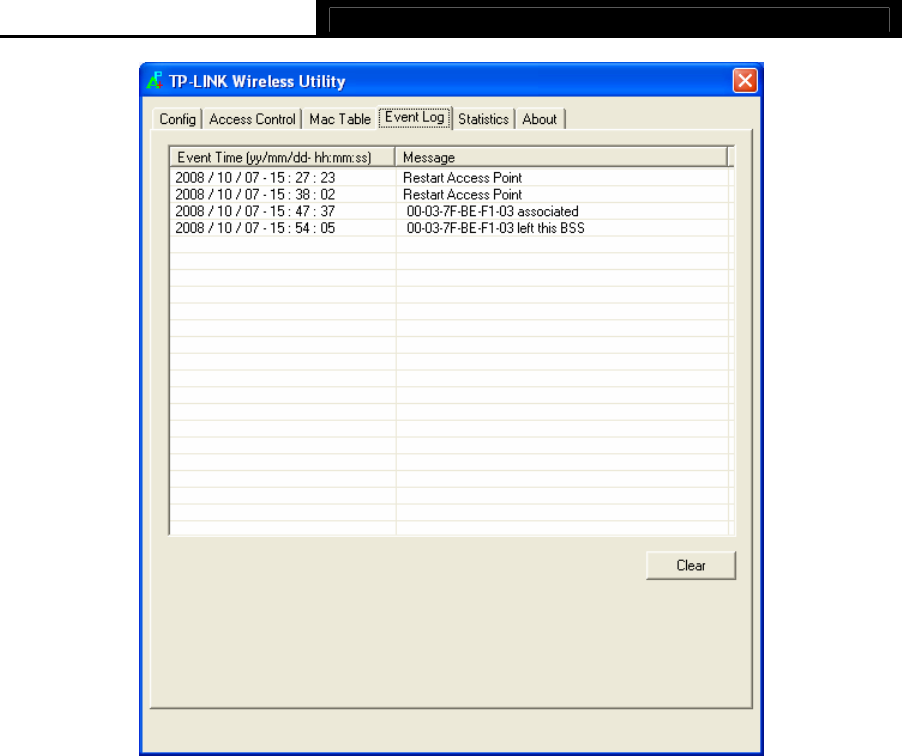Select the 15 : 47 : 37 event time
902x756 pixels.
[255, 211]
